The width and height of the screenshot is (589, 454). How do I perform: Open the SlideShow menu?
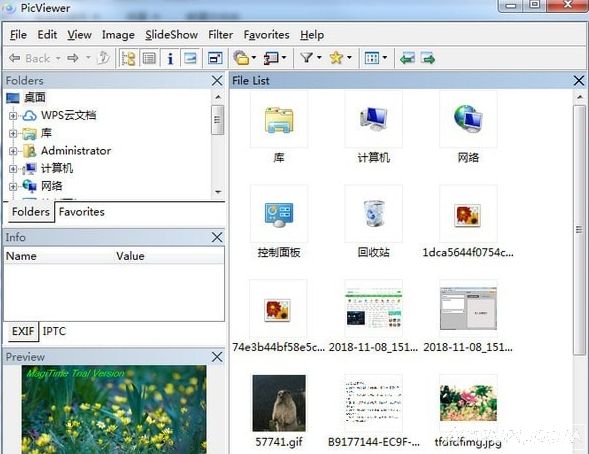(171, 35)
